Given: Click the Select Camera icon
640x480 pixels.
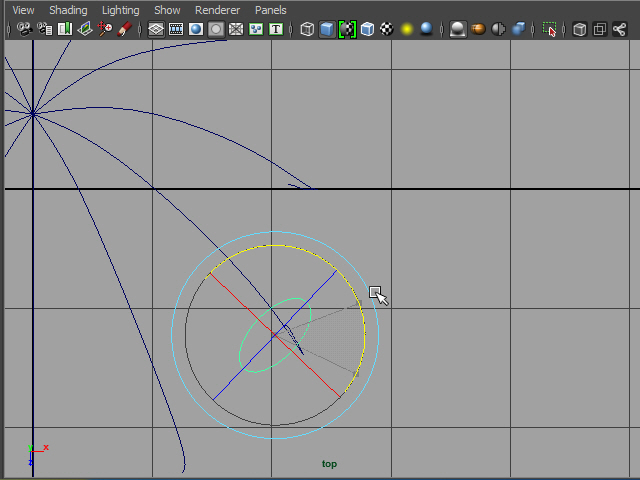Looking at the screenshot, I should 24,29.
